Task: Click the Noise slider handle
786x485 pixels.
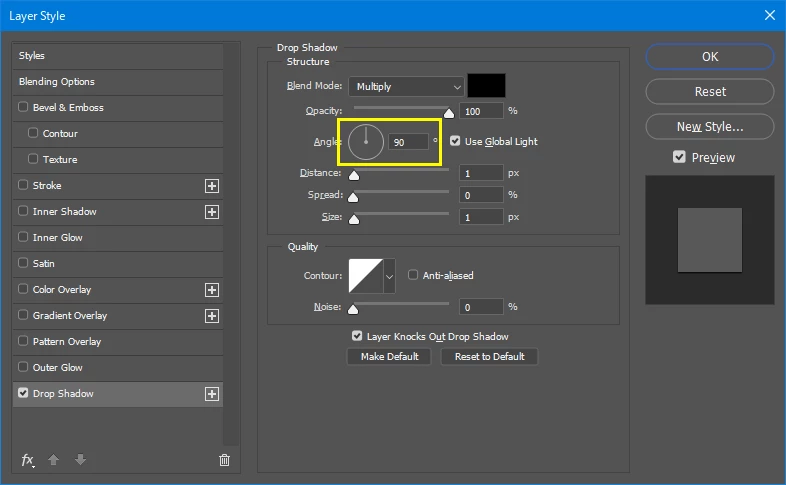Action: point(353,309)
